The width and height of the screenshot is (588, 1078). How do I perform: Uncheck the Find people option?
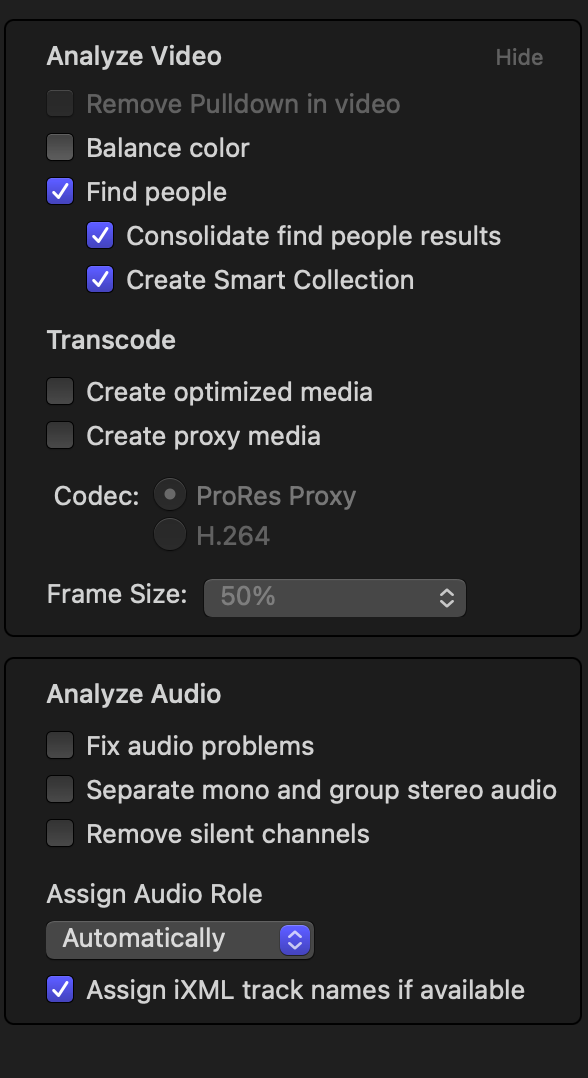coord(60,192)
